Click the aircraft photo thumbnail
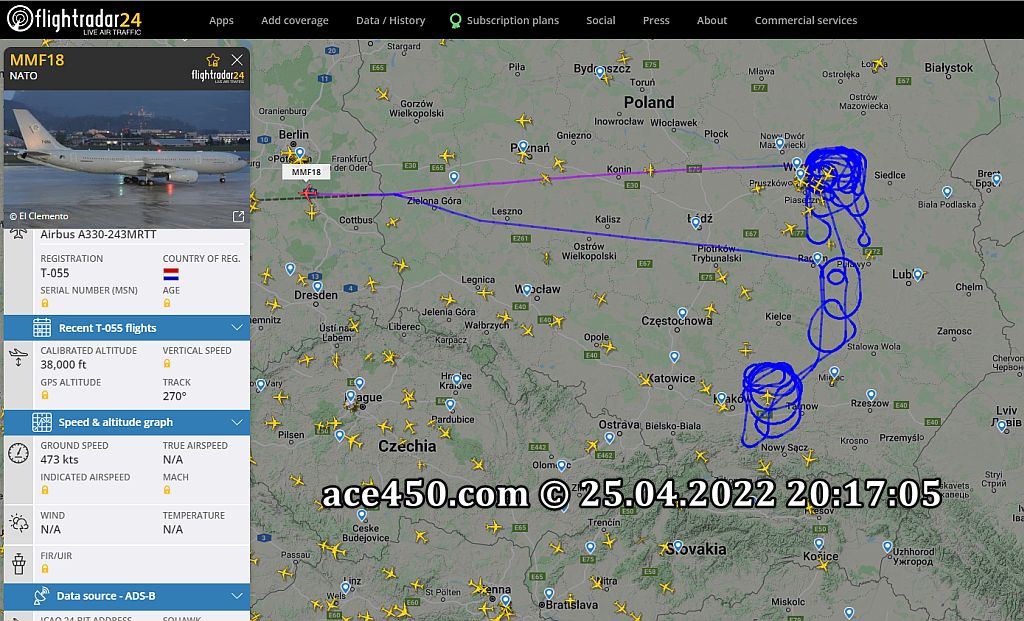Image resolution: width=1024 pixels, height=621 pixels. (127, 159)
